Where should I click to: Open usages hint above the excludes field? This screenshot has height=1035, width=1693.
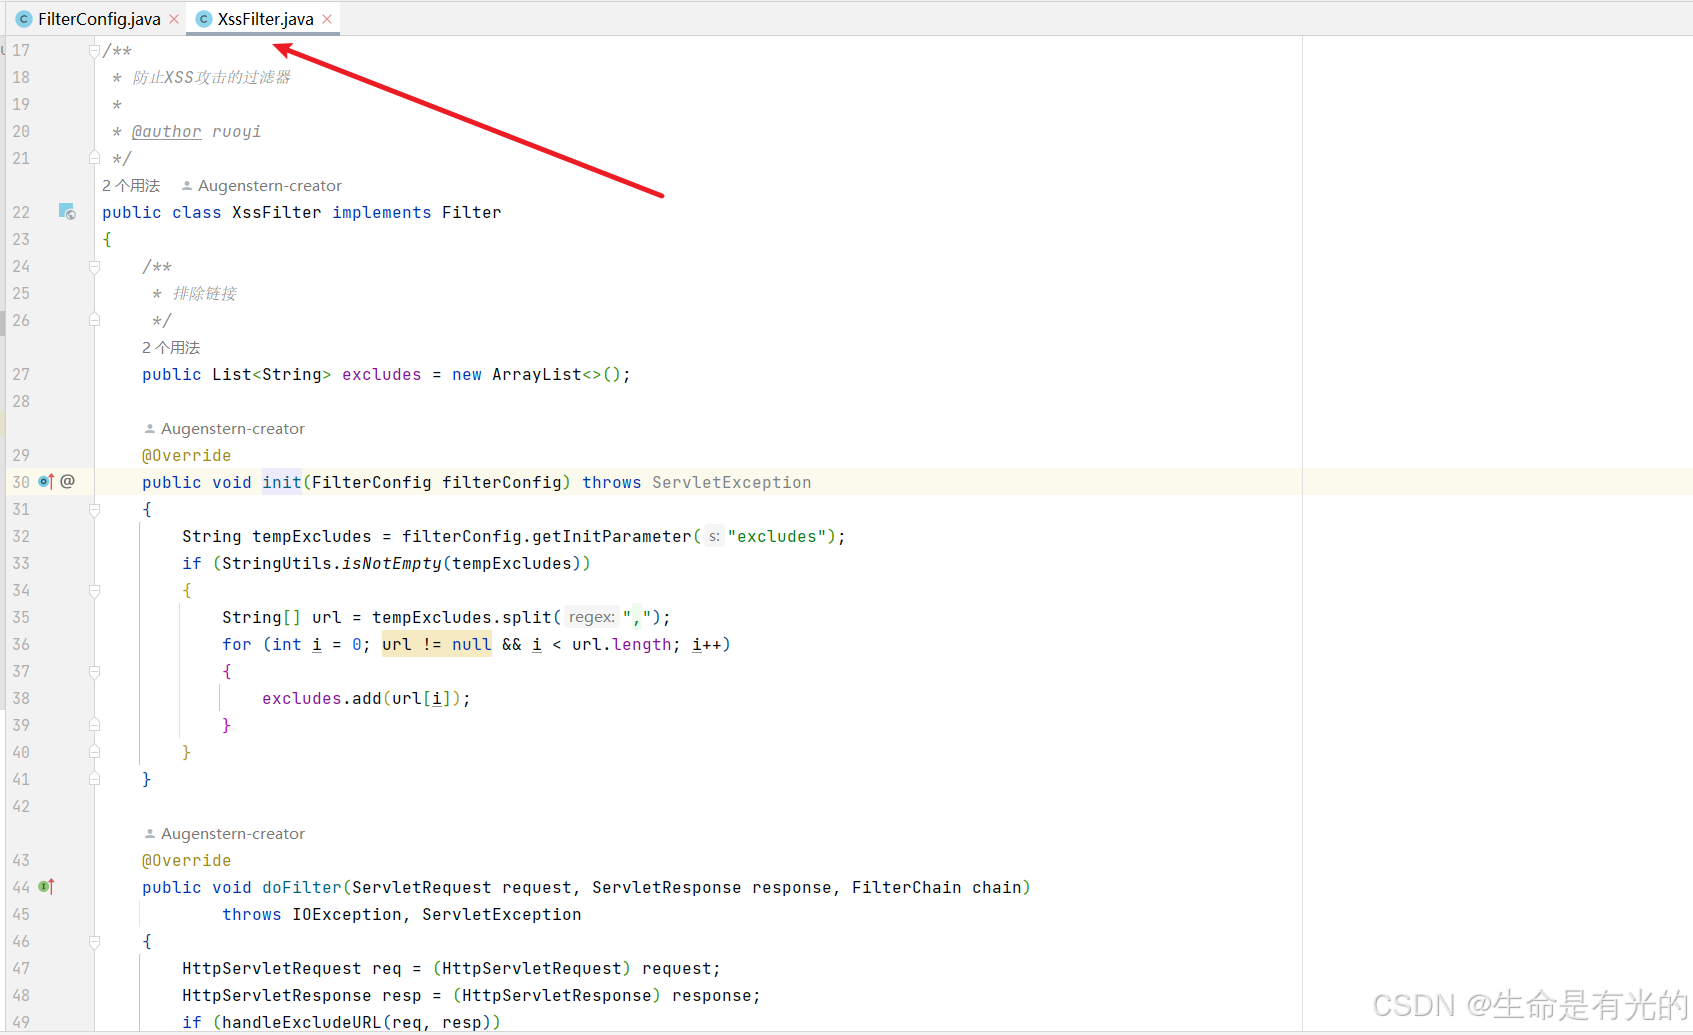pos(171,347)
